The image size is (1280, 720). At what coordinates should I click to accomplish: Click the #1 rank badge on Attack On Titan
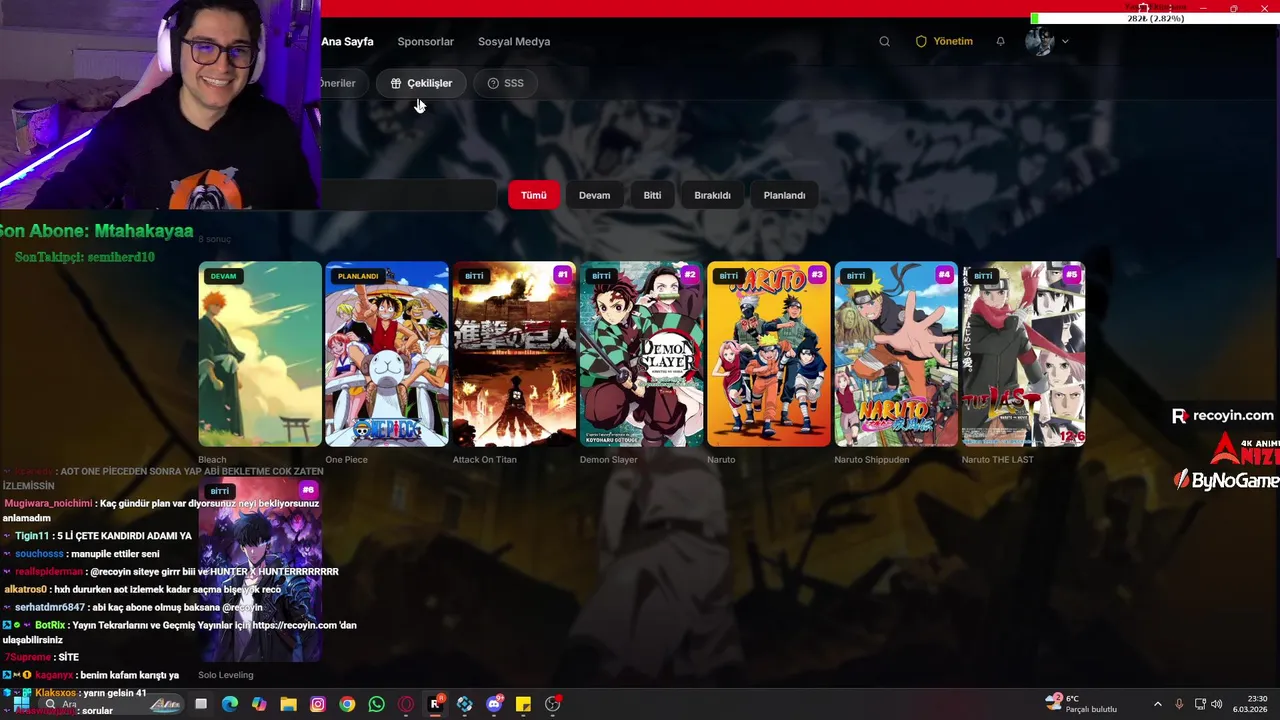tap(562, 275)
